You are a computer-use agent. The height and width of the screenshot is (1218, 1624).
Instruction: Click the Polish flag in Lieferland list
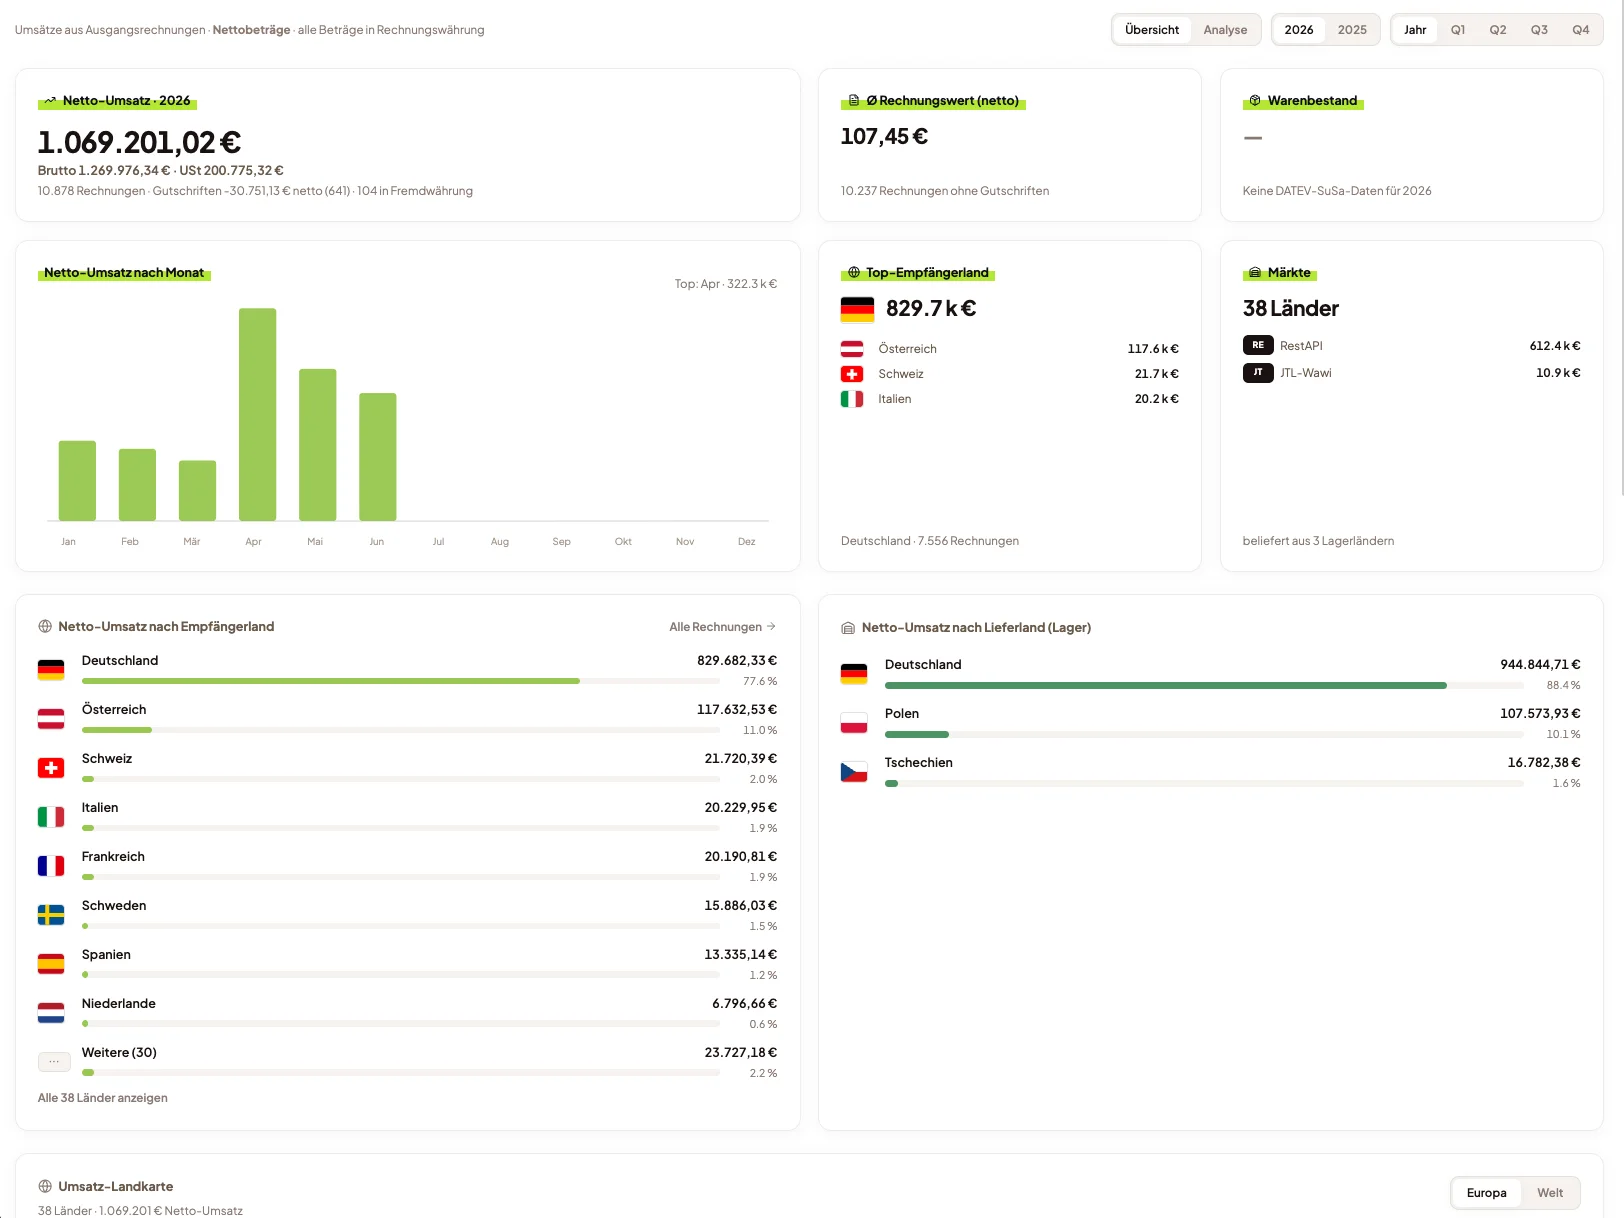coord(854,723)
